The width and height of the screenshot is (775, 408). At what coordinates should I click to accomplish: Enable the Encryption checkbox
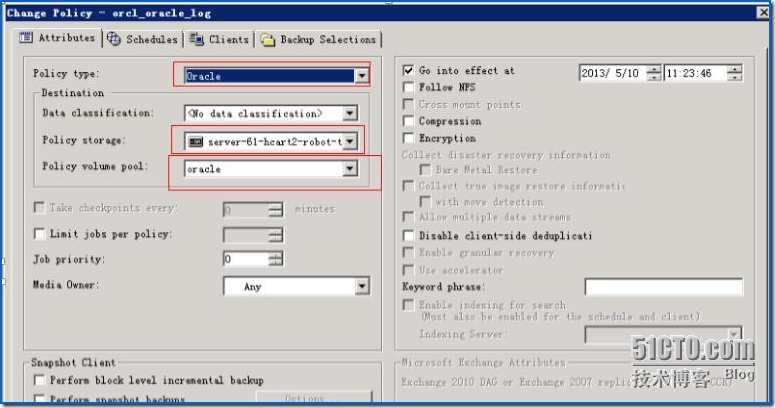(408, 137)
